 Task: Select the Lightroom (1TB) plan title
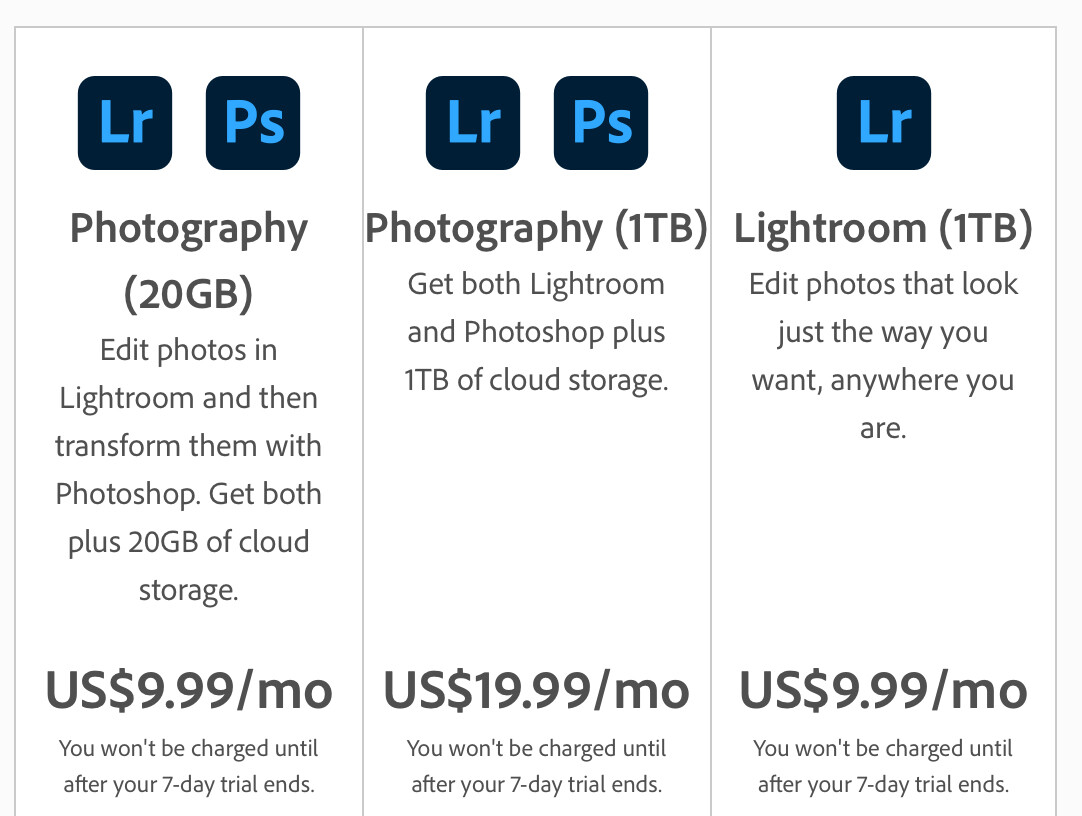click(x=883, y=229)
